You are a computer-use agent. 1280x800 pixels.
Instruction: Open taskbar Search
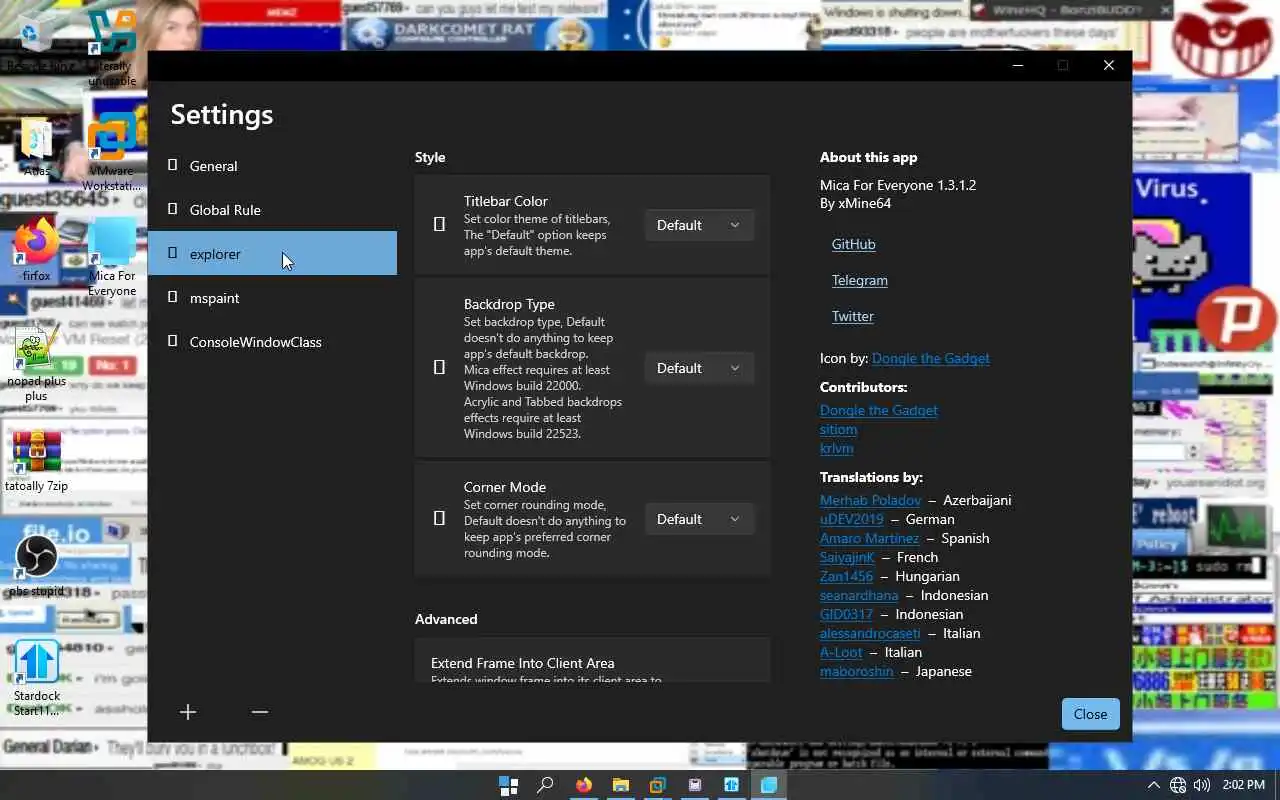tap(545, 785)
